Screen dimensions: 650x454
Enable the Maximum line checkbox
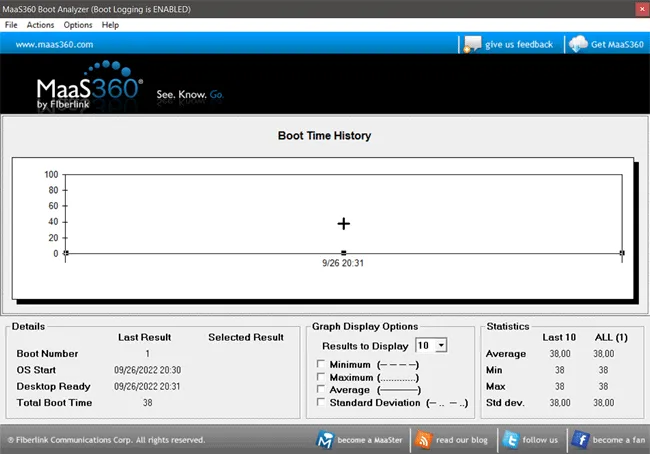(x=320, y=376)
